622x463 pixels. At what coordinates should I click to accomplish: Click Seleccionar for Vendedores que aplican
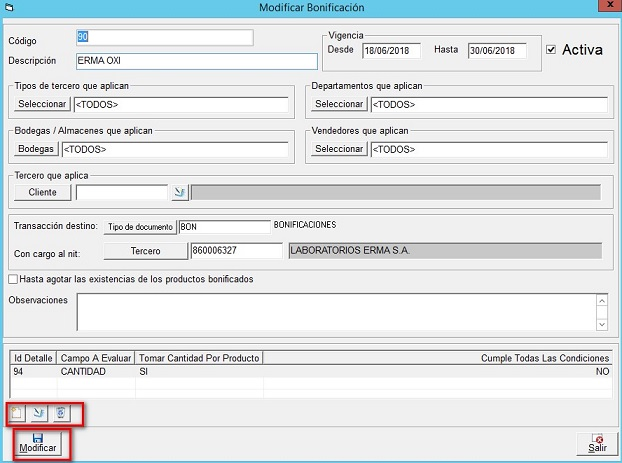pos(340,149)
